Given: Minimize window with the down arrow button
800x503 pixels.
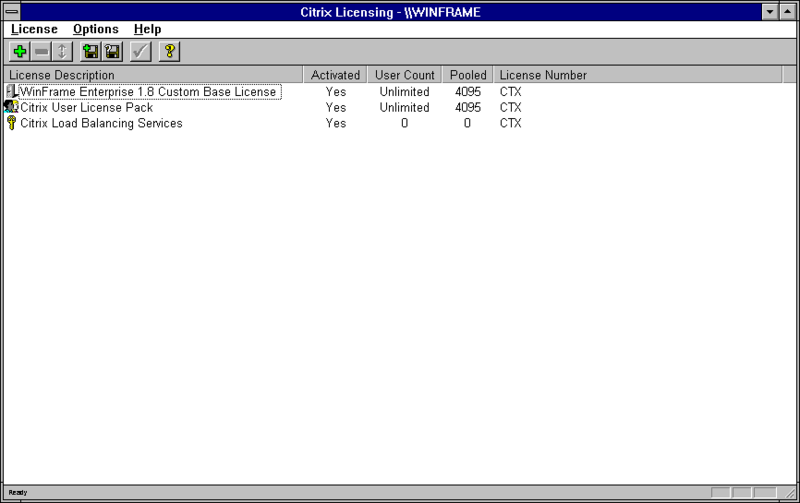Looking at the screenshot, I should click(770, 11).
